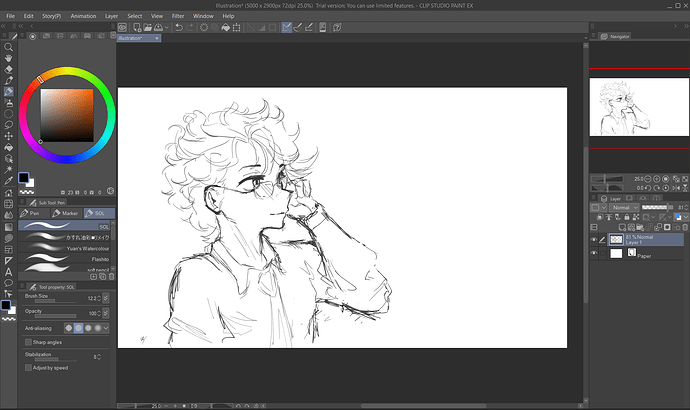
Task: Select the Fill bucket tool
Action: tap(8, 147)
